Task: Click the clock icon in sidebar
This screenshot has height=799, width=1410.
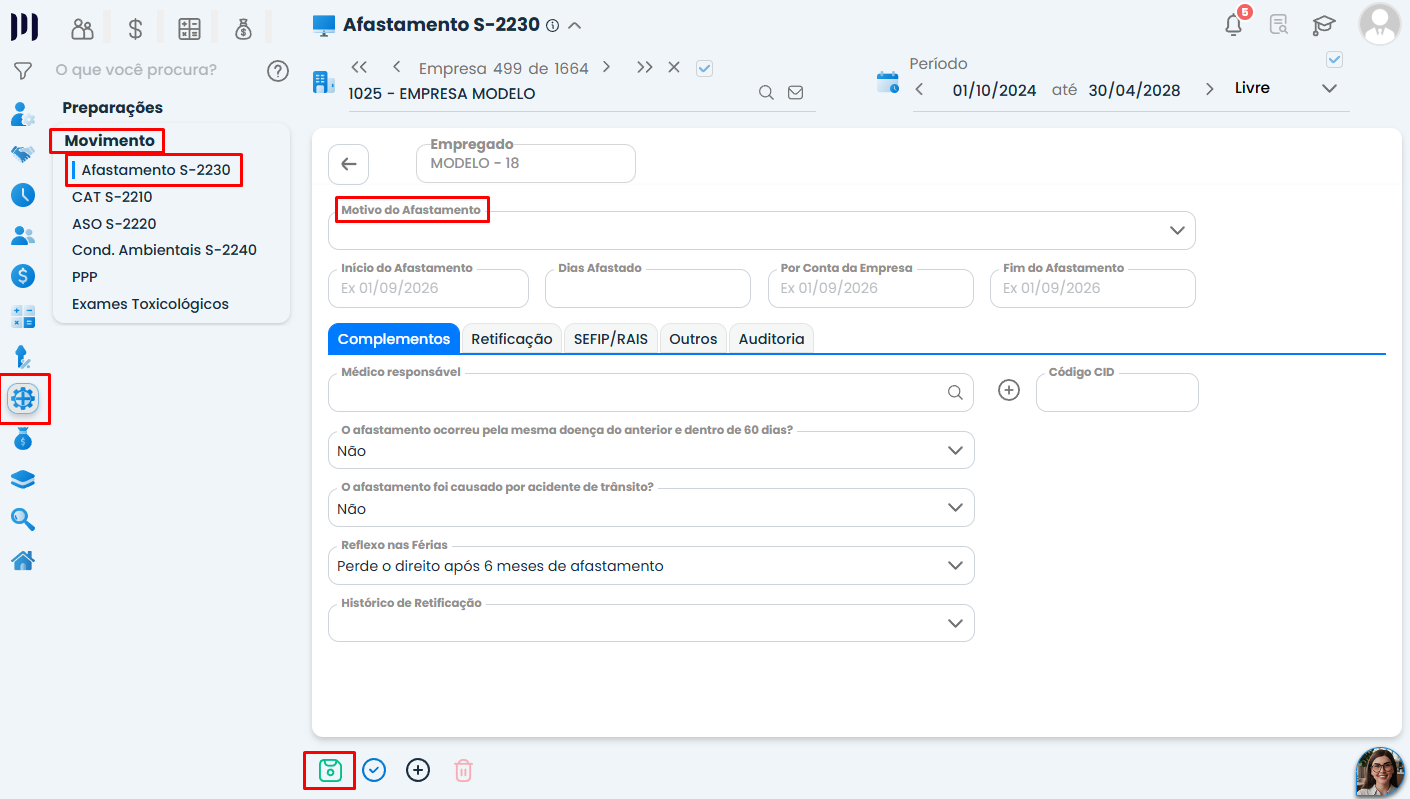Action: [23, 195]
